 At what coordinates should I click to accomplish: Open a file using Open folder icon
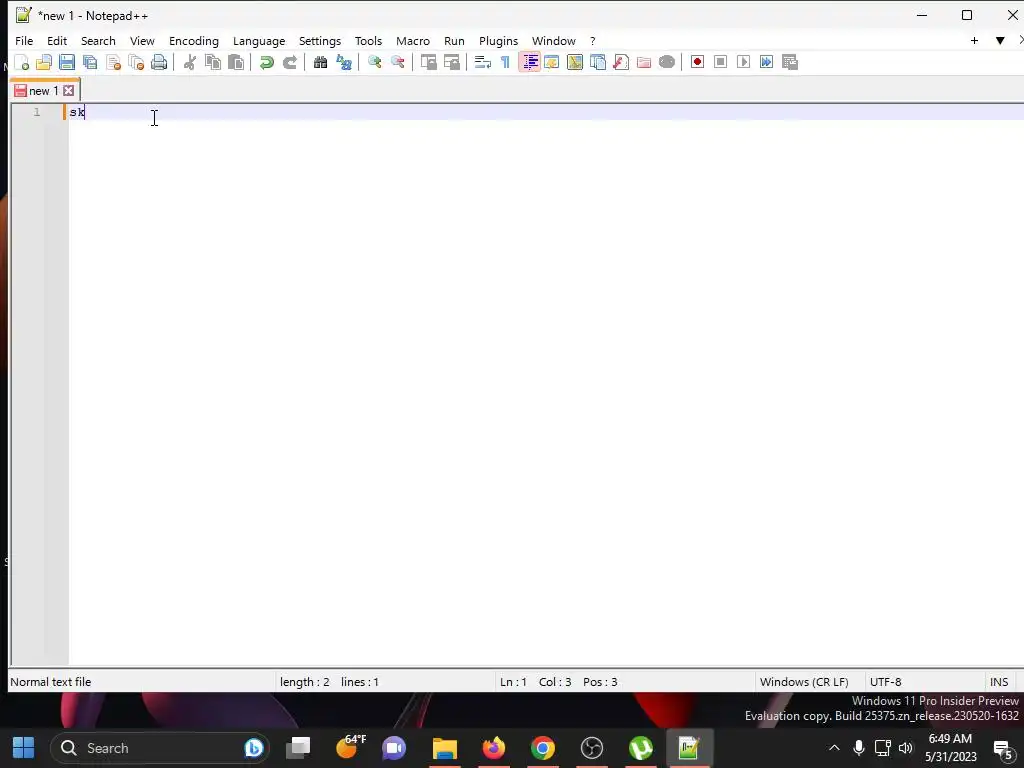tap(44, 62)
